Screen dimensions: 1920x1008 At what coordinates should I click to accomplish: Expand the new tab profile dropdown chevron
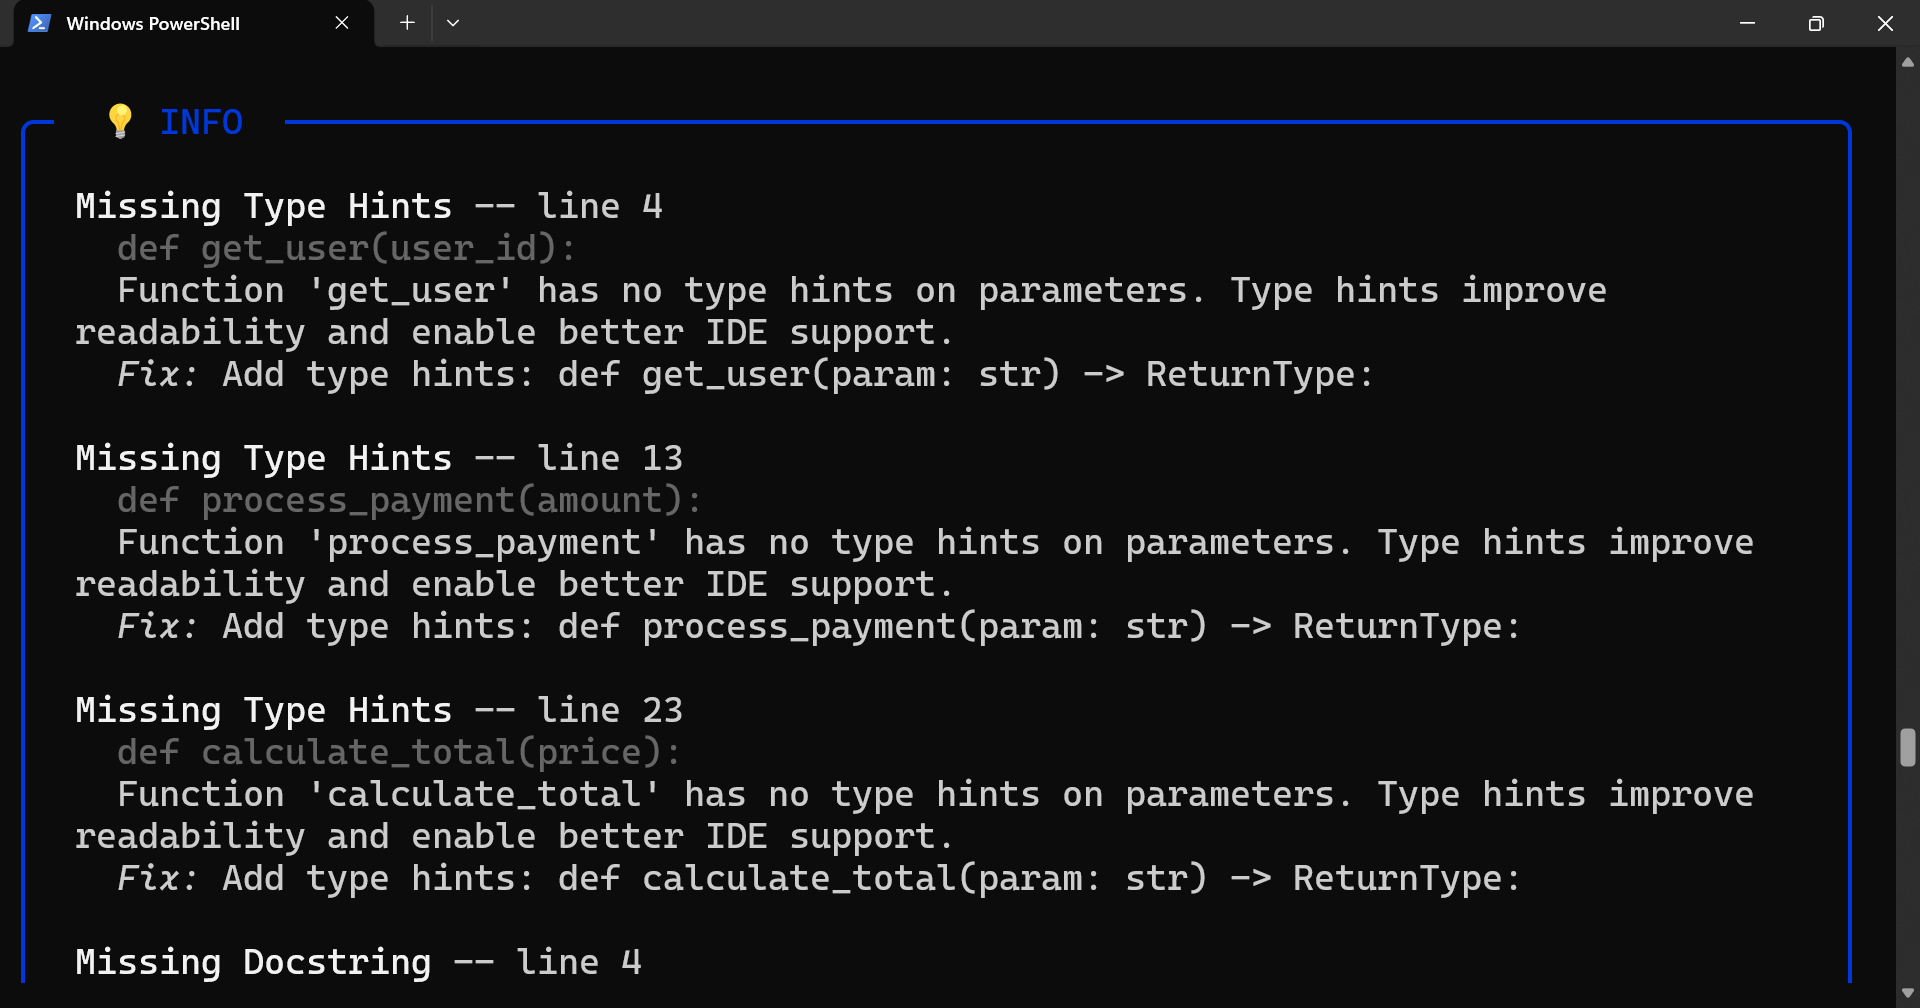pos(453,23)
